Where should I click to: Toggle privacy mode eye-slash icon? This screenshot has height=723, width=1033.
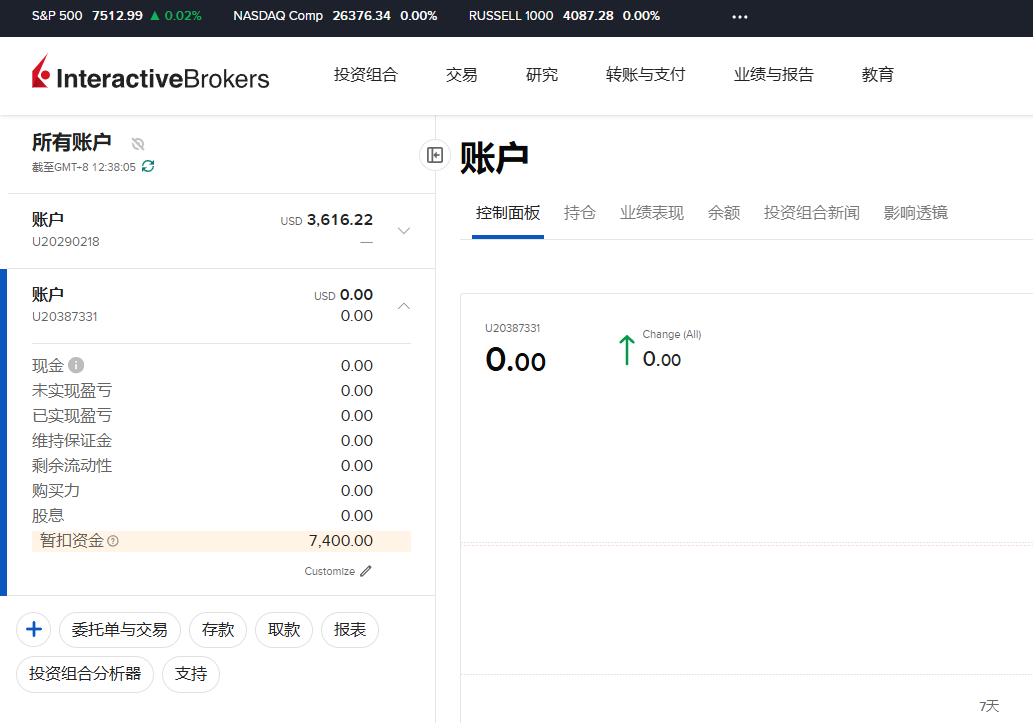[138, 144]
